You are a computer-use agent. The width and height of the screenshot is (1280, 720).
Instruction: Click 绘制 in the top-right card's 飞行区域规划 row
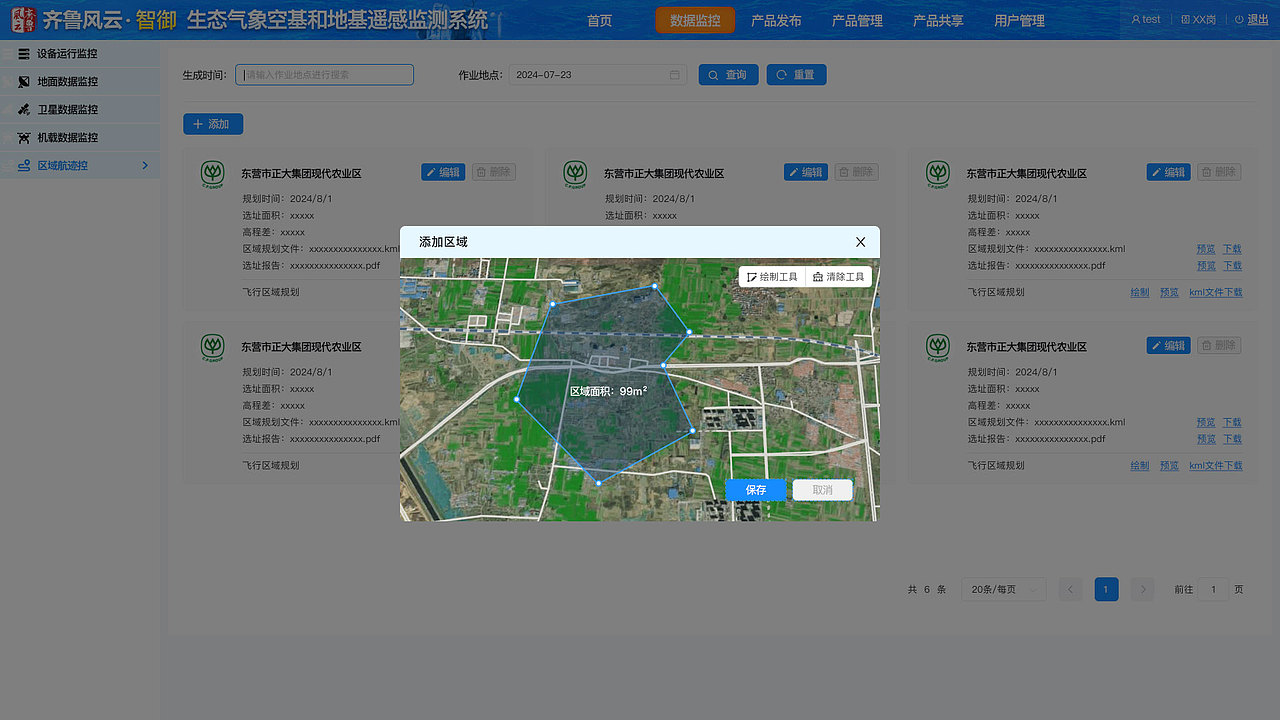point(1140,293)
